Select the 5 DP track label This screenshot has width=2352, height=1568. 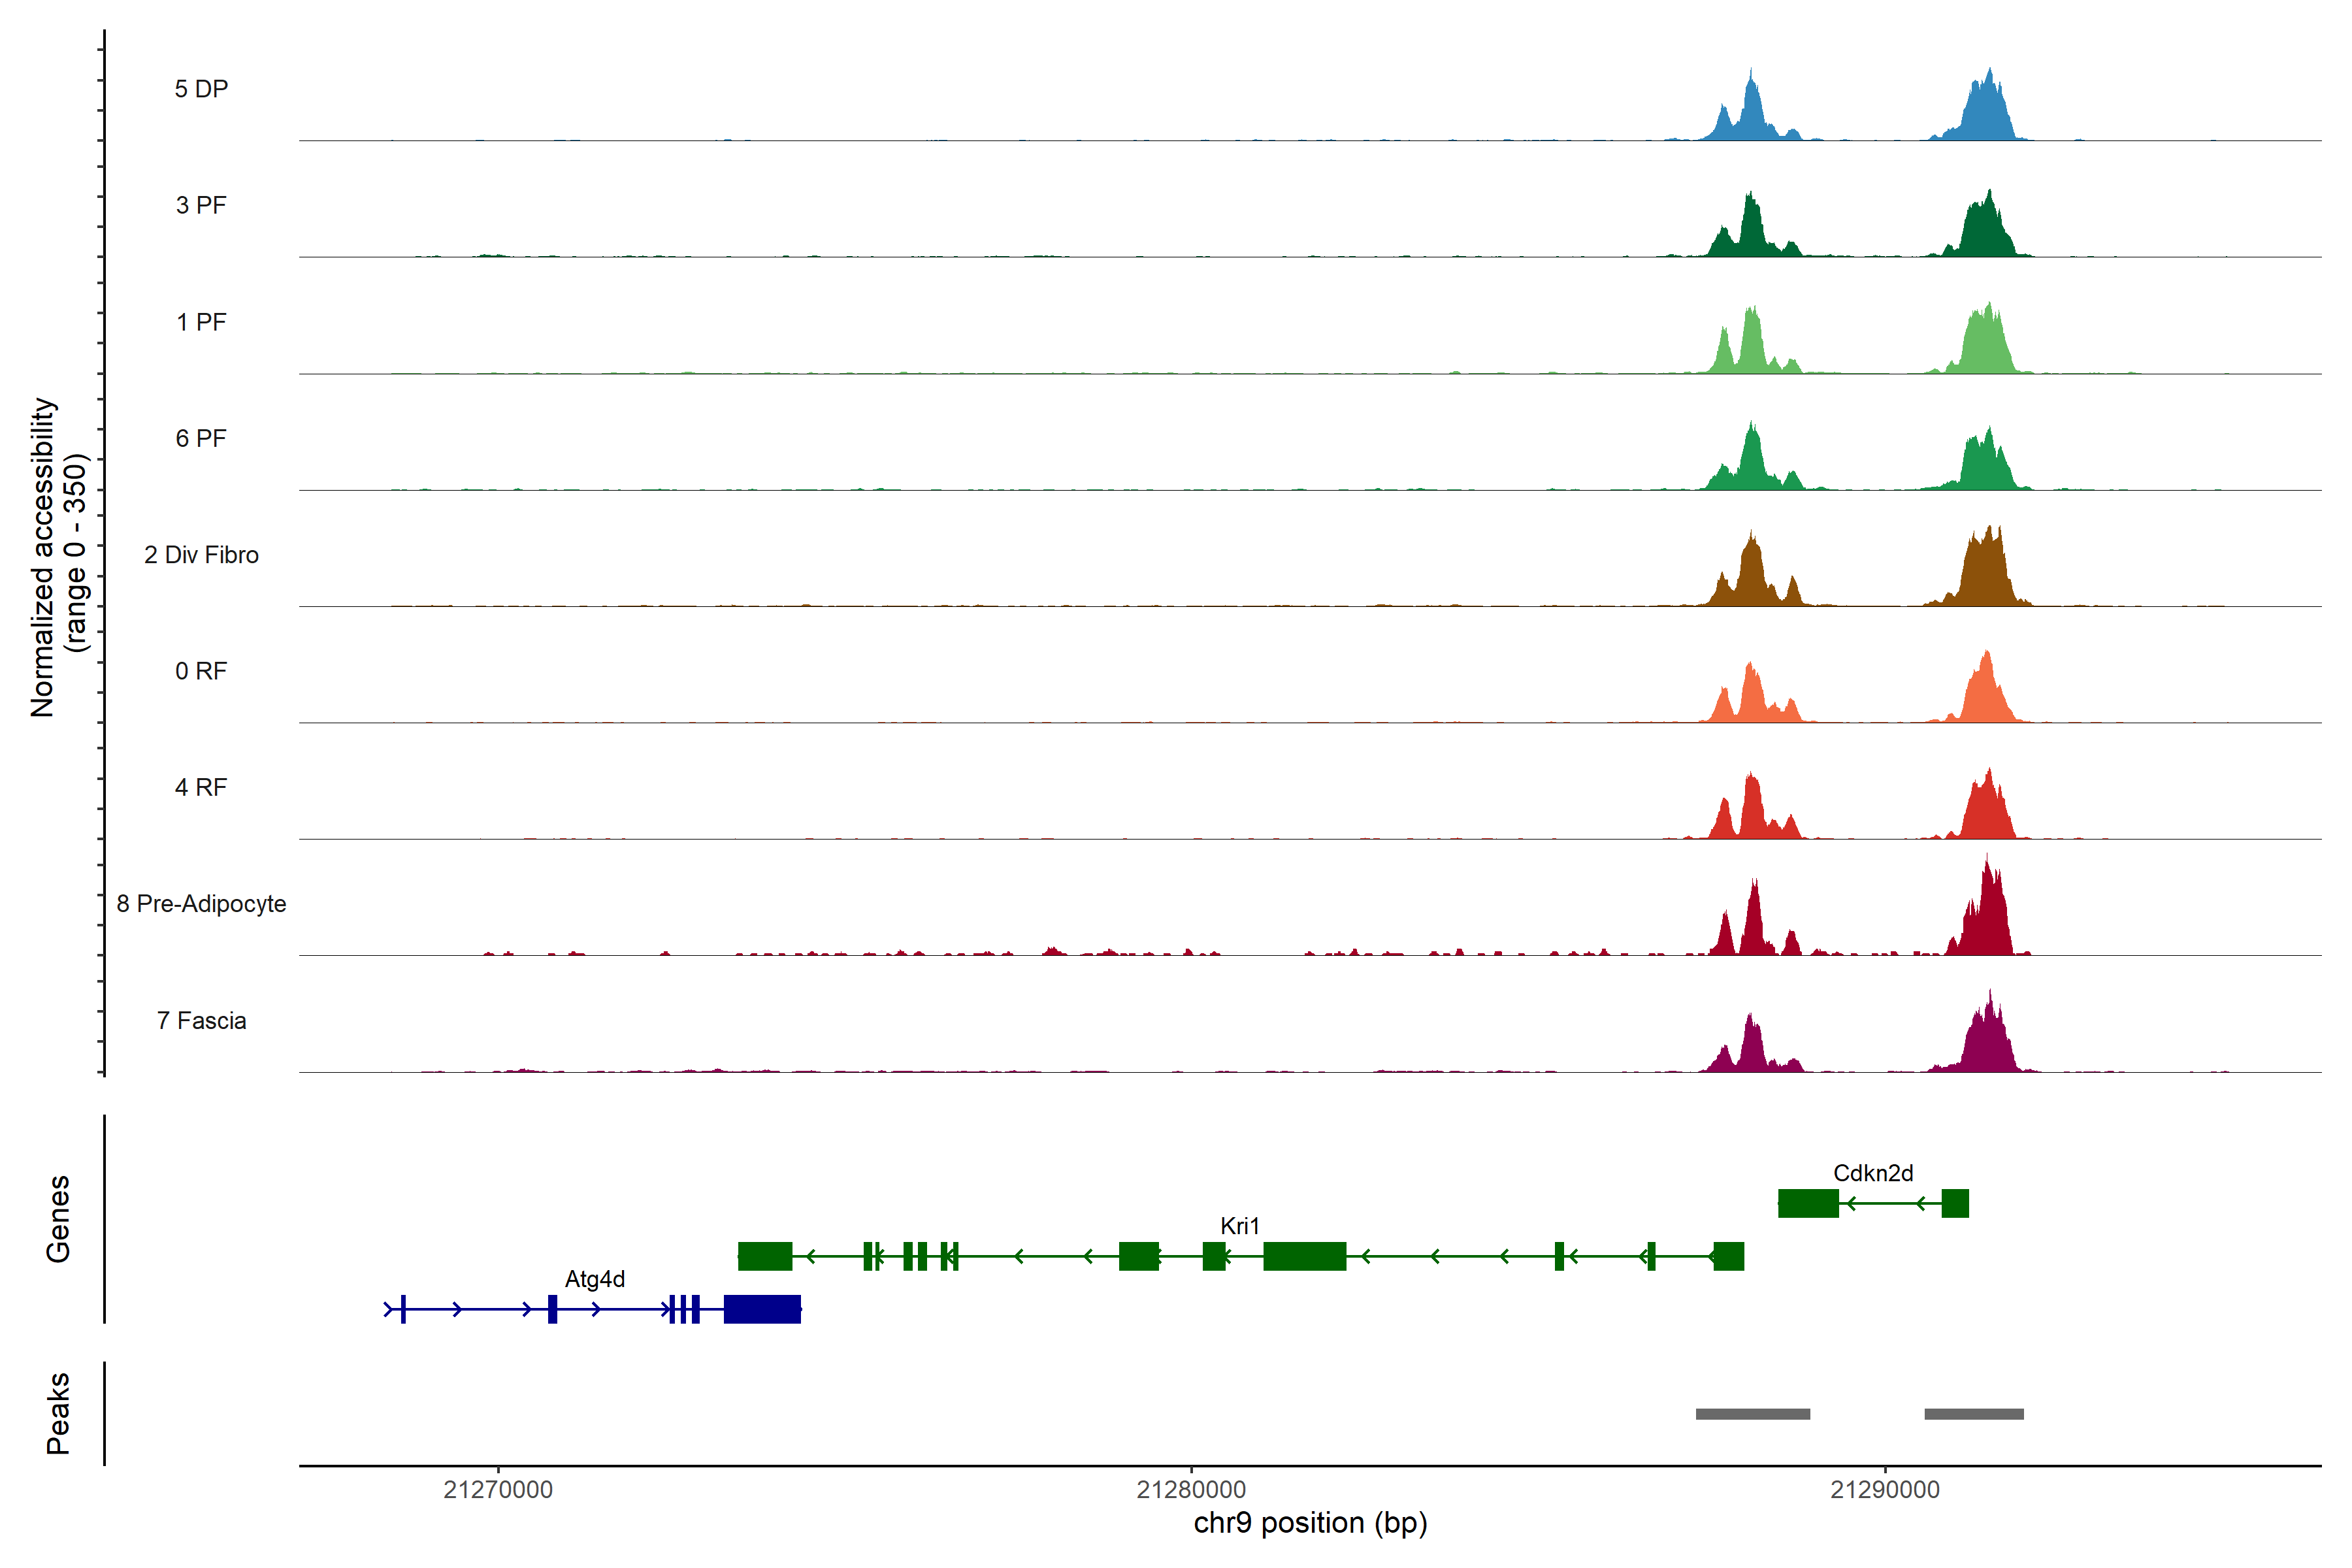click(201, 89)
